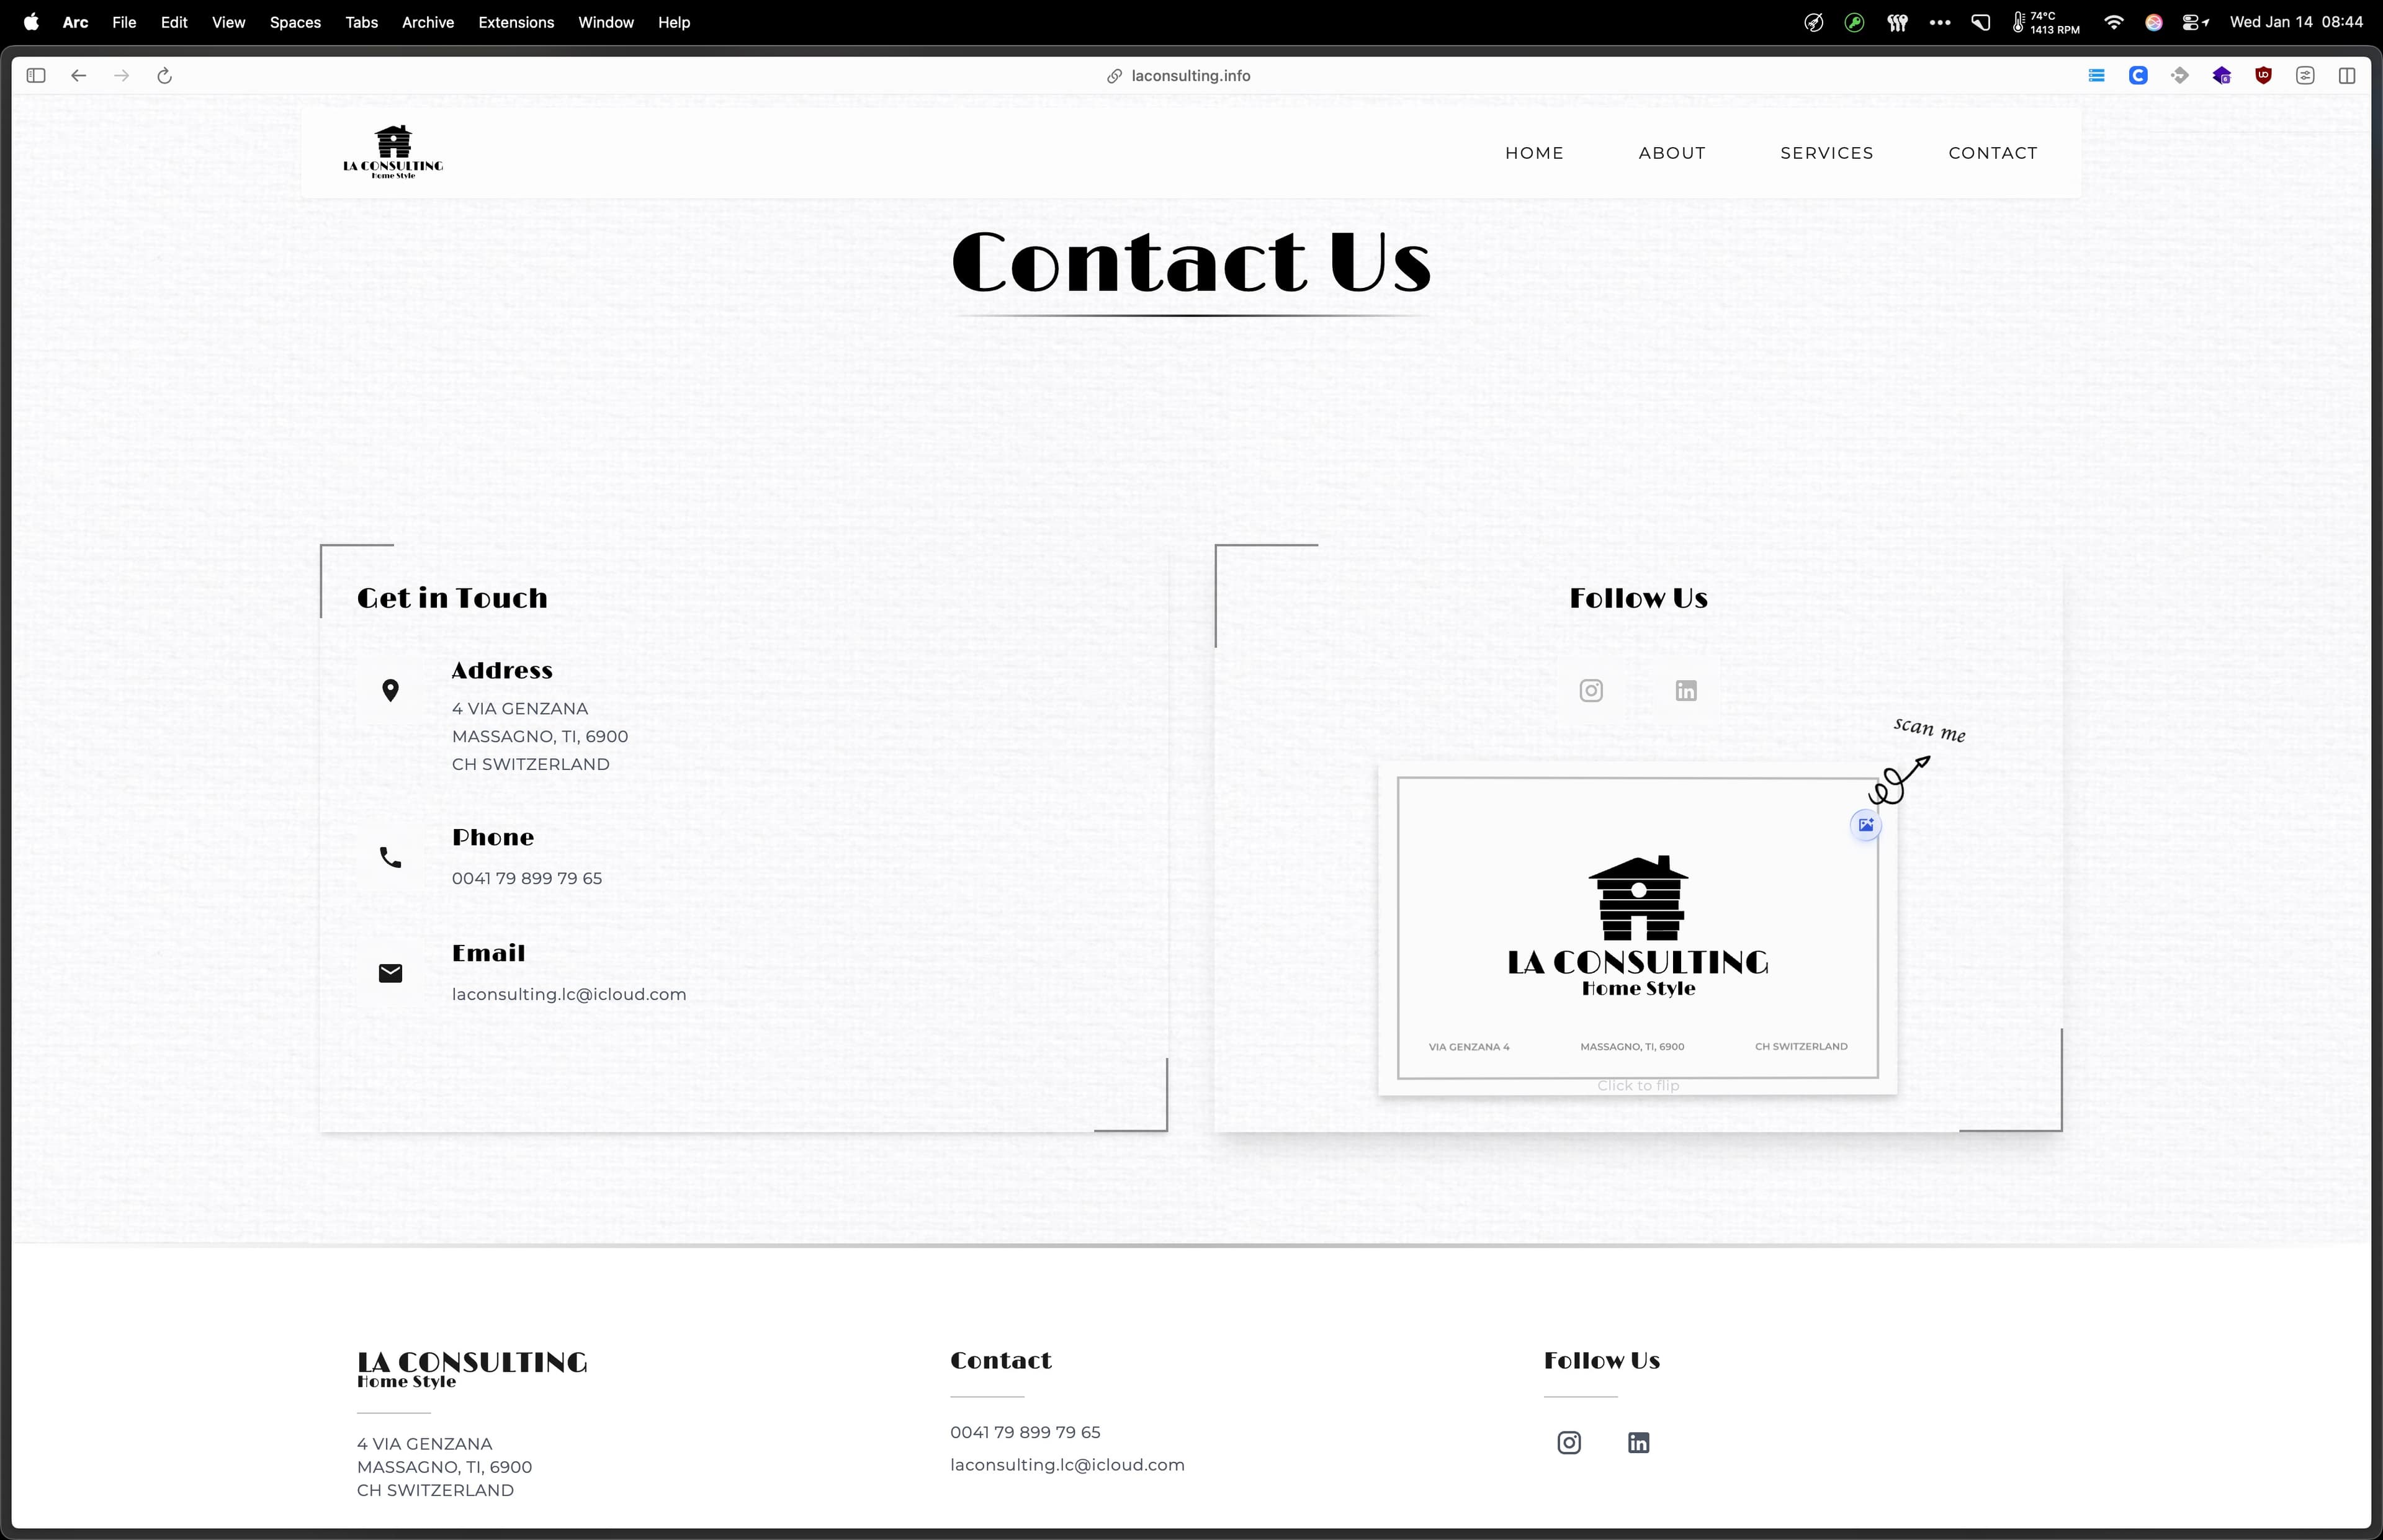
Task: Click the LA Consulting logo in header
Action: click(x=393, y=152)
